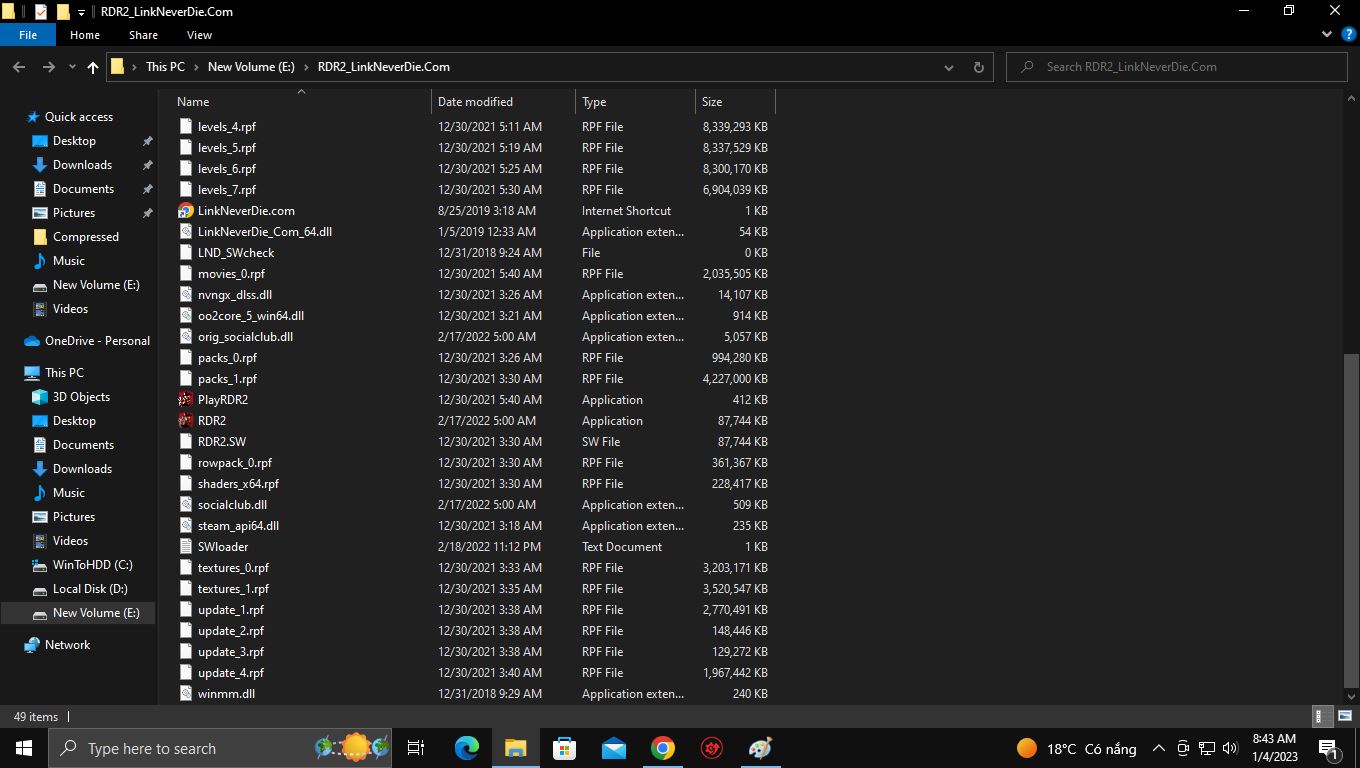Switch to details view layout
Screen dimensions: 1360x768
1320,716
